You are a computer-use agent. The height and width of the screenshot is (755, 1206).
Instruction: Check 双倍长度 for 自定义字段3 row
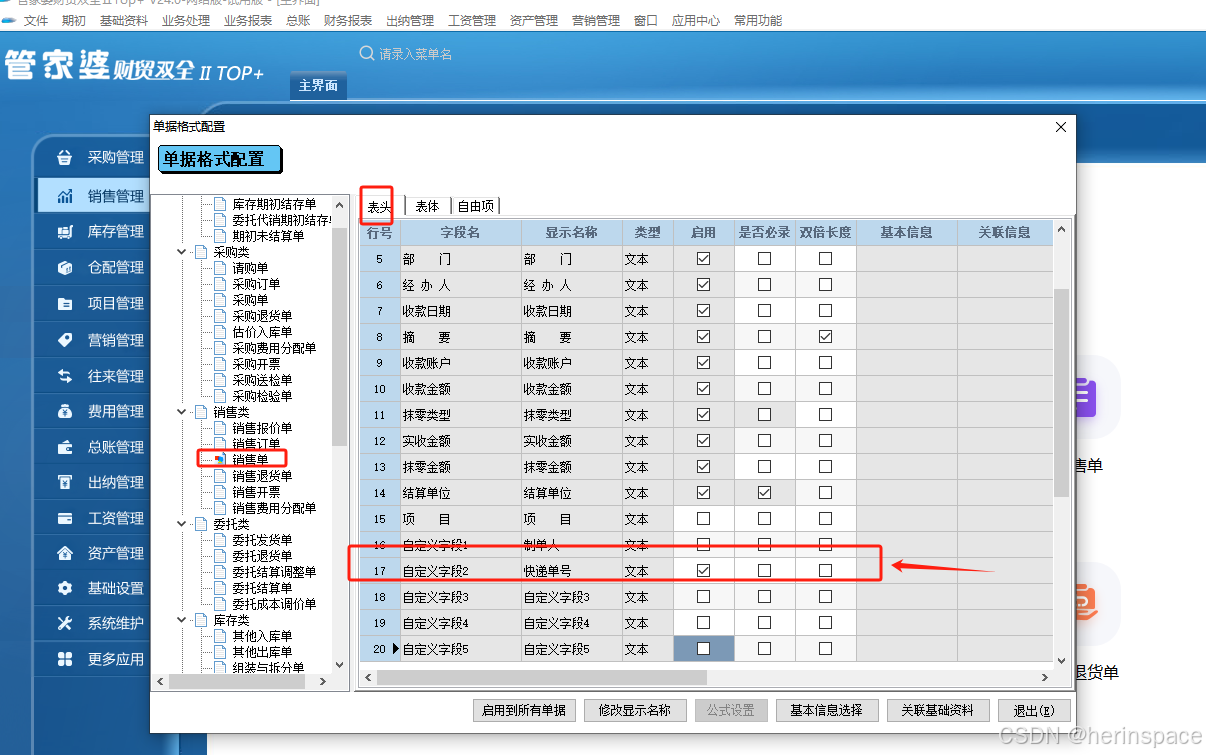825,596
